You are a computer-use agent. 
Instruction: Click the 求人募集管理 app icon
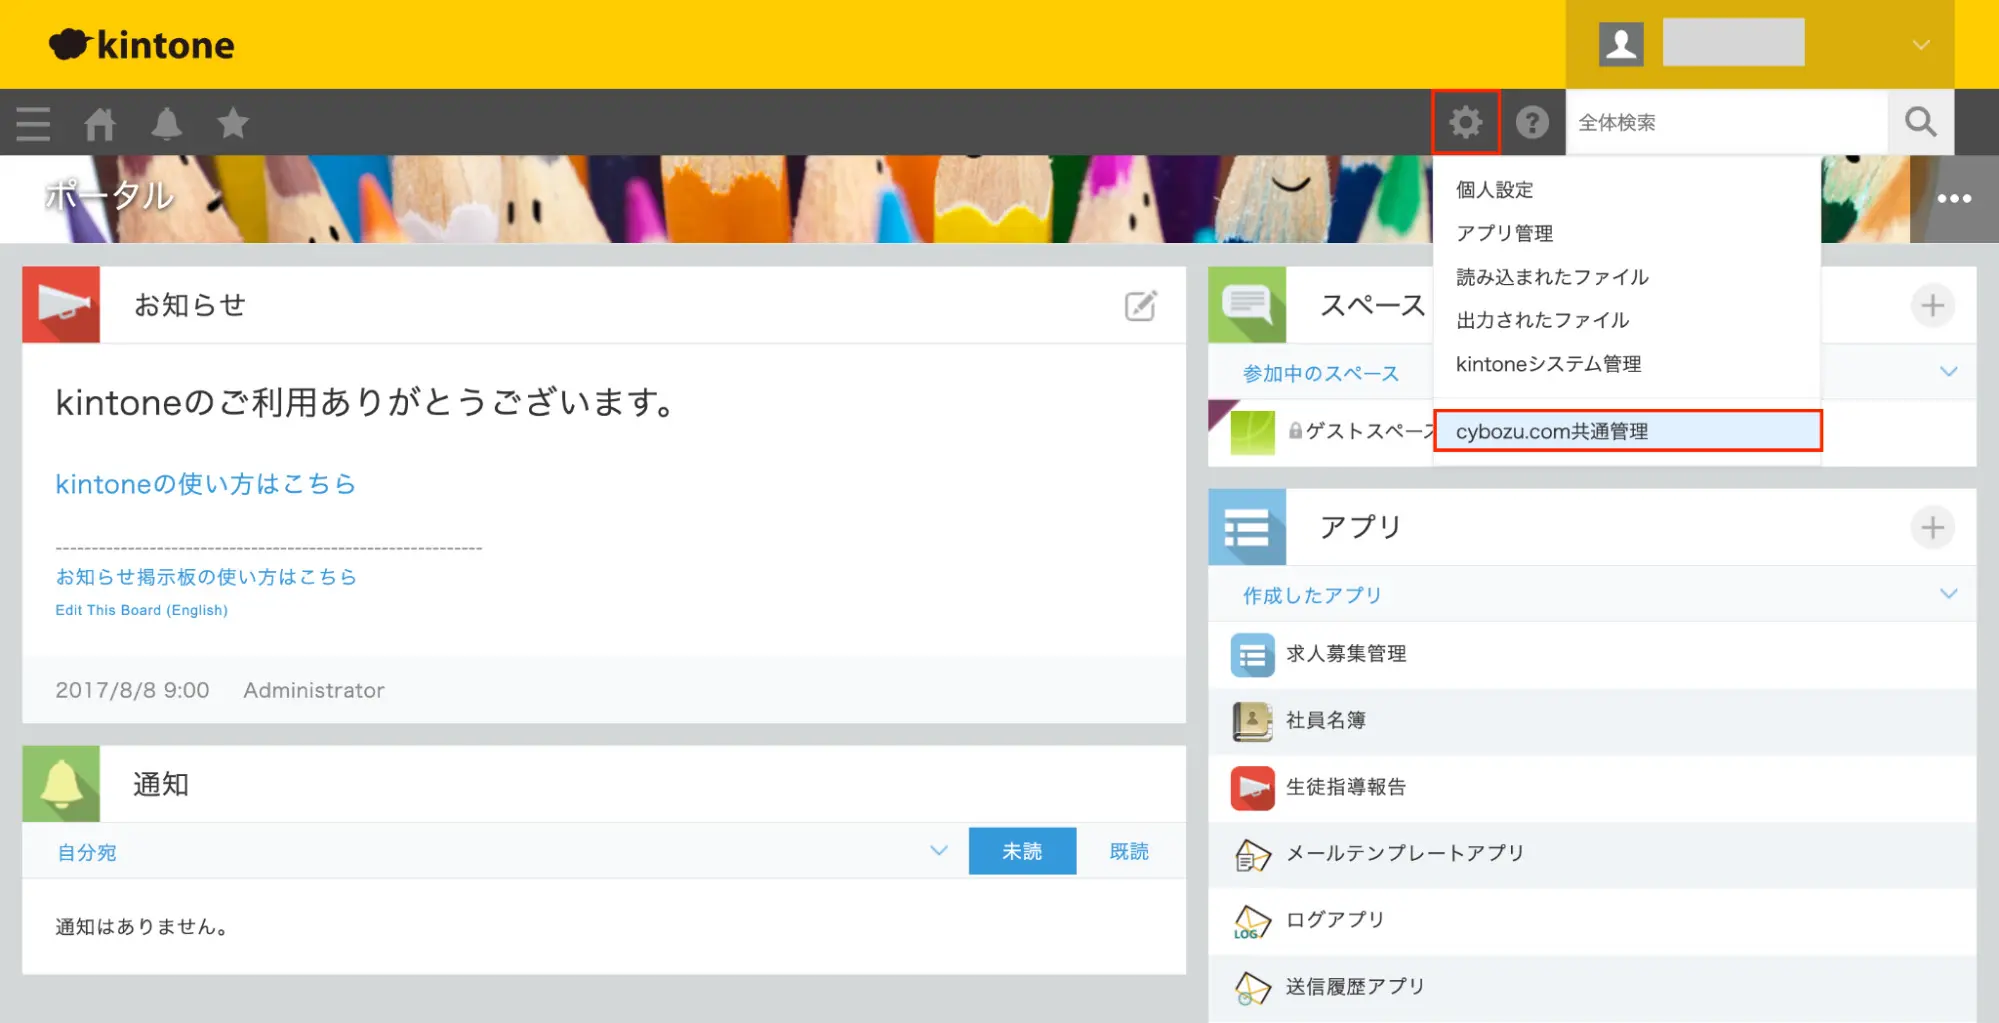[1252, 654]
